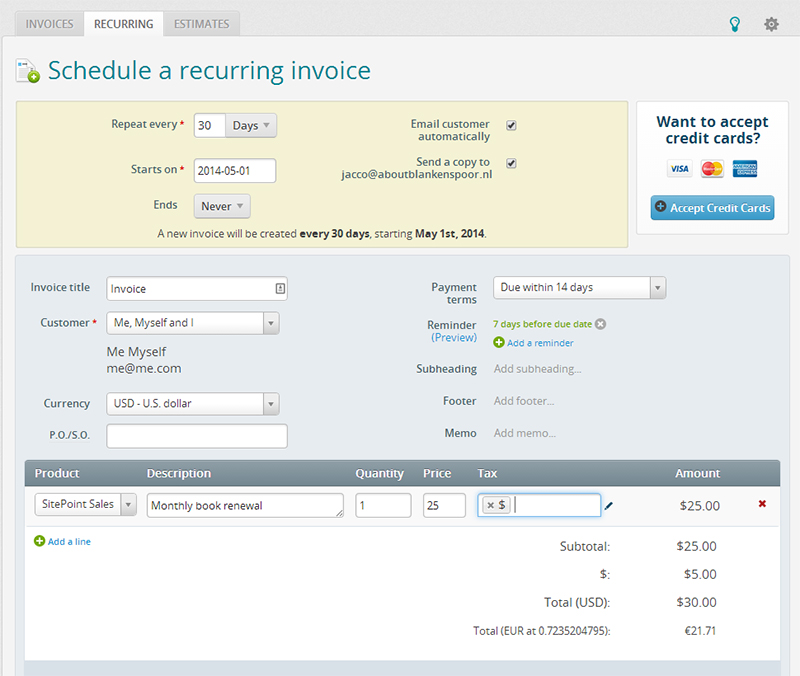Click the Visa card icon
Screen dimensions: 800x676
pos(679,169)
